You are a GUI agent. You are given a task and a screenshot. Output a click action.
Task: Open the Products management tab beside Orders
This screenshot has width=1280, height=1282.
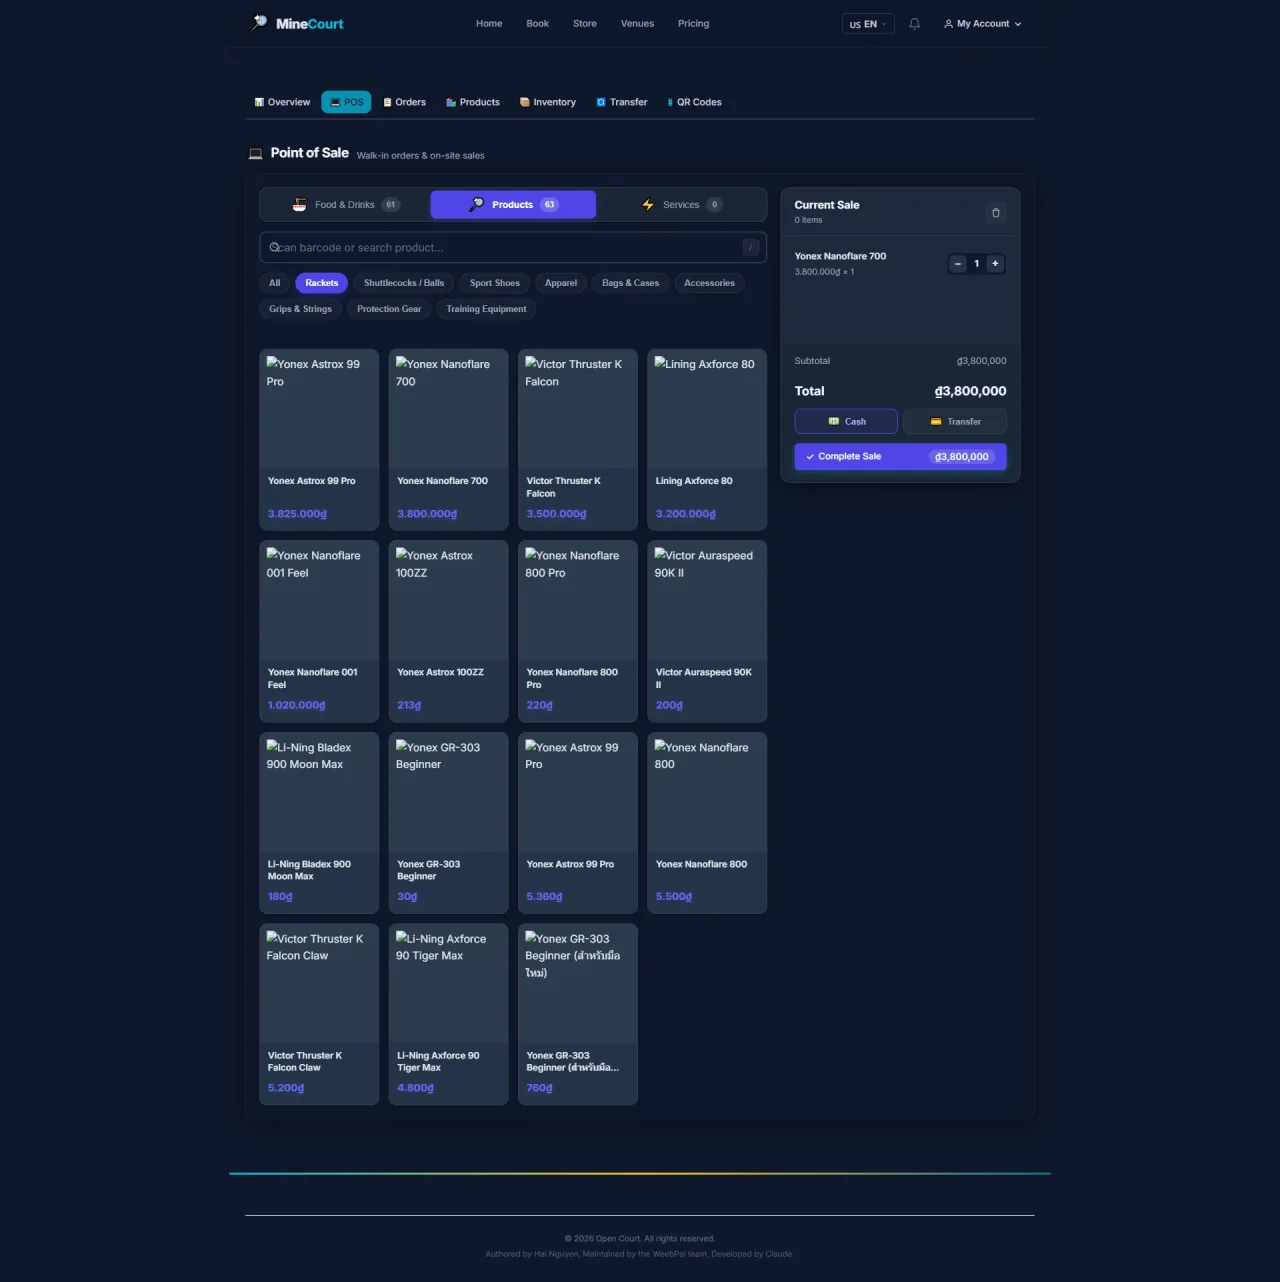coord(473,102)
